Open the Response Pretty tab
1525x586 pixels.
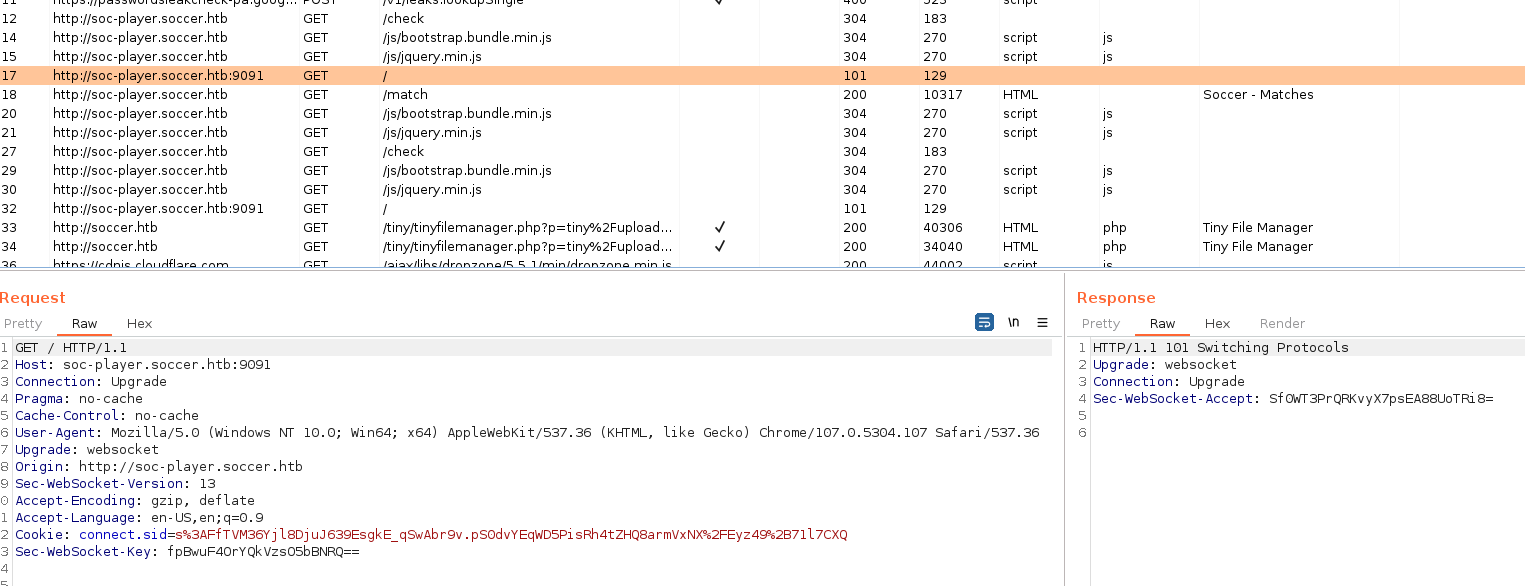pos(1100,323)
